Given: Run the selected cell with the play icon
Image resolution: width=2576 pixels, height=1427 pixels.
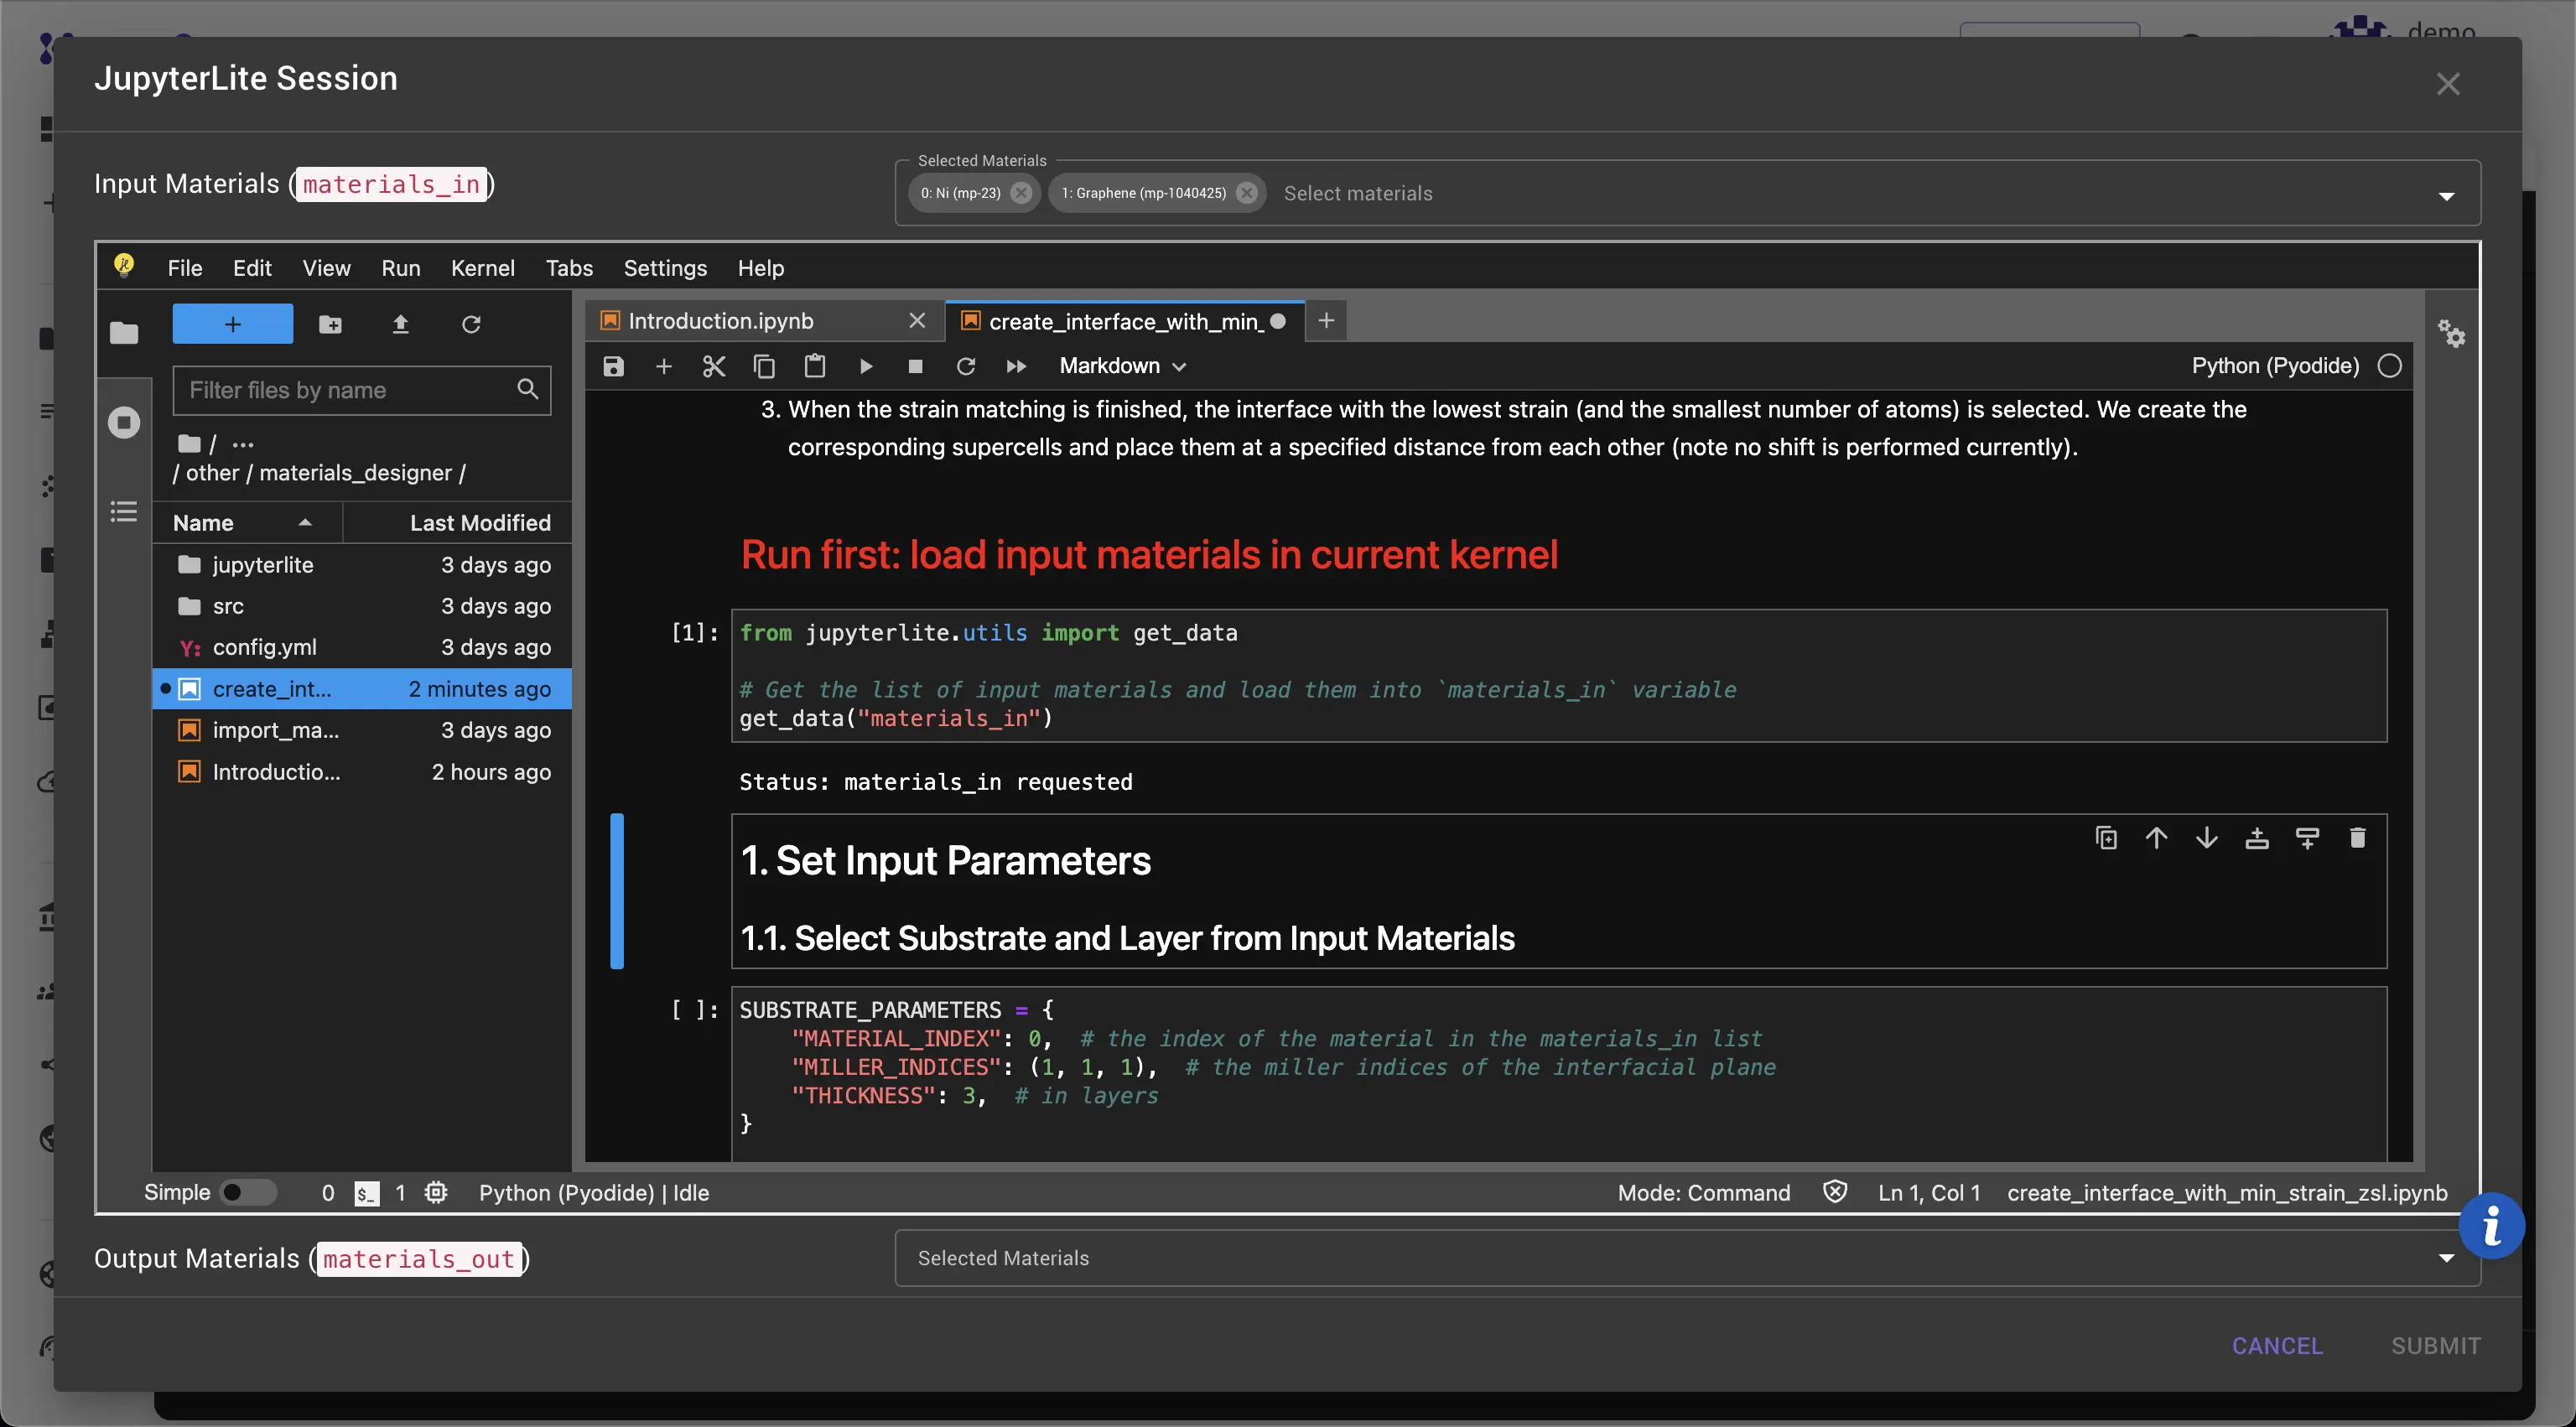Looking at the screenshot, I should [x=866, y=366].
